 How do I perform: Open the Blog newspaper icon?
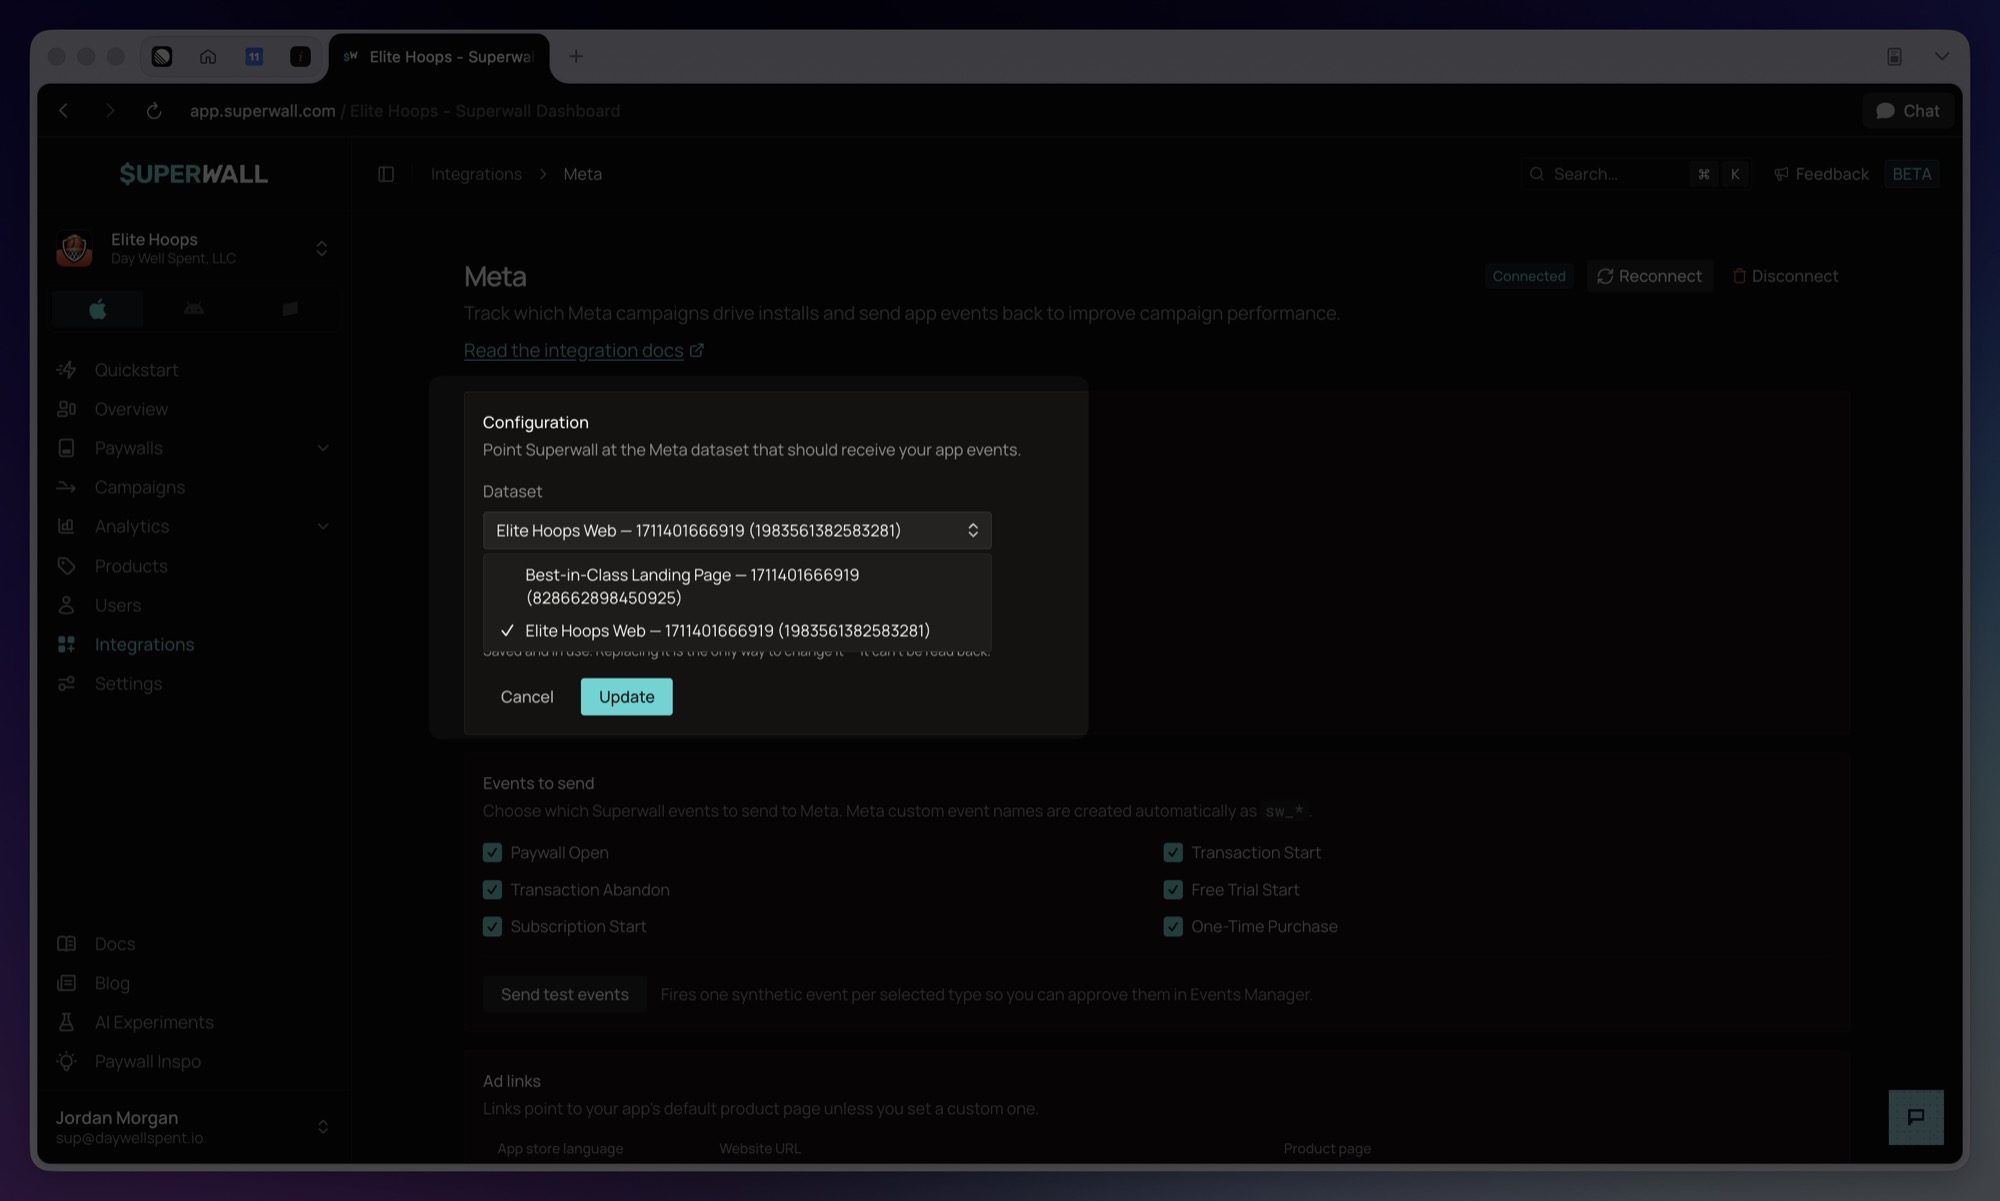tap(67, 983)
